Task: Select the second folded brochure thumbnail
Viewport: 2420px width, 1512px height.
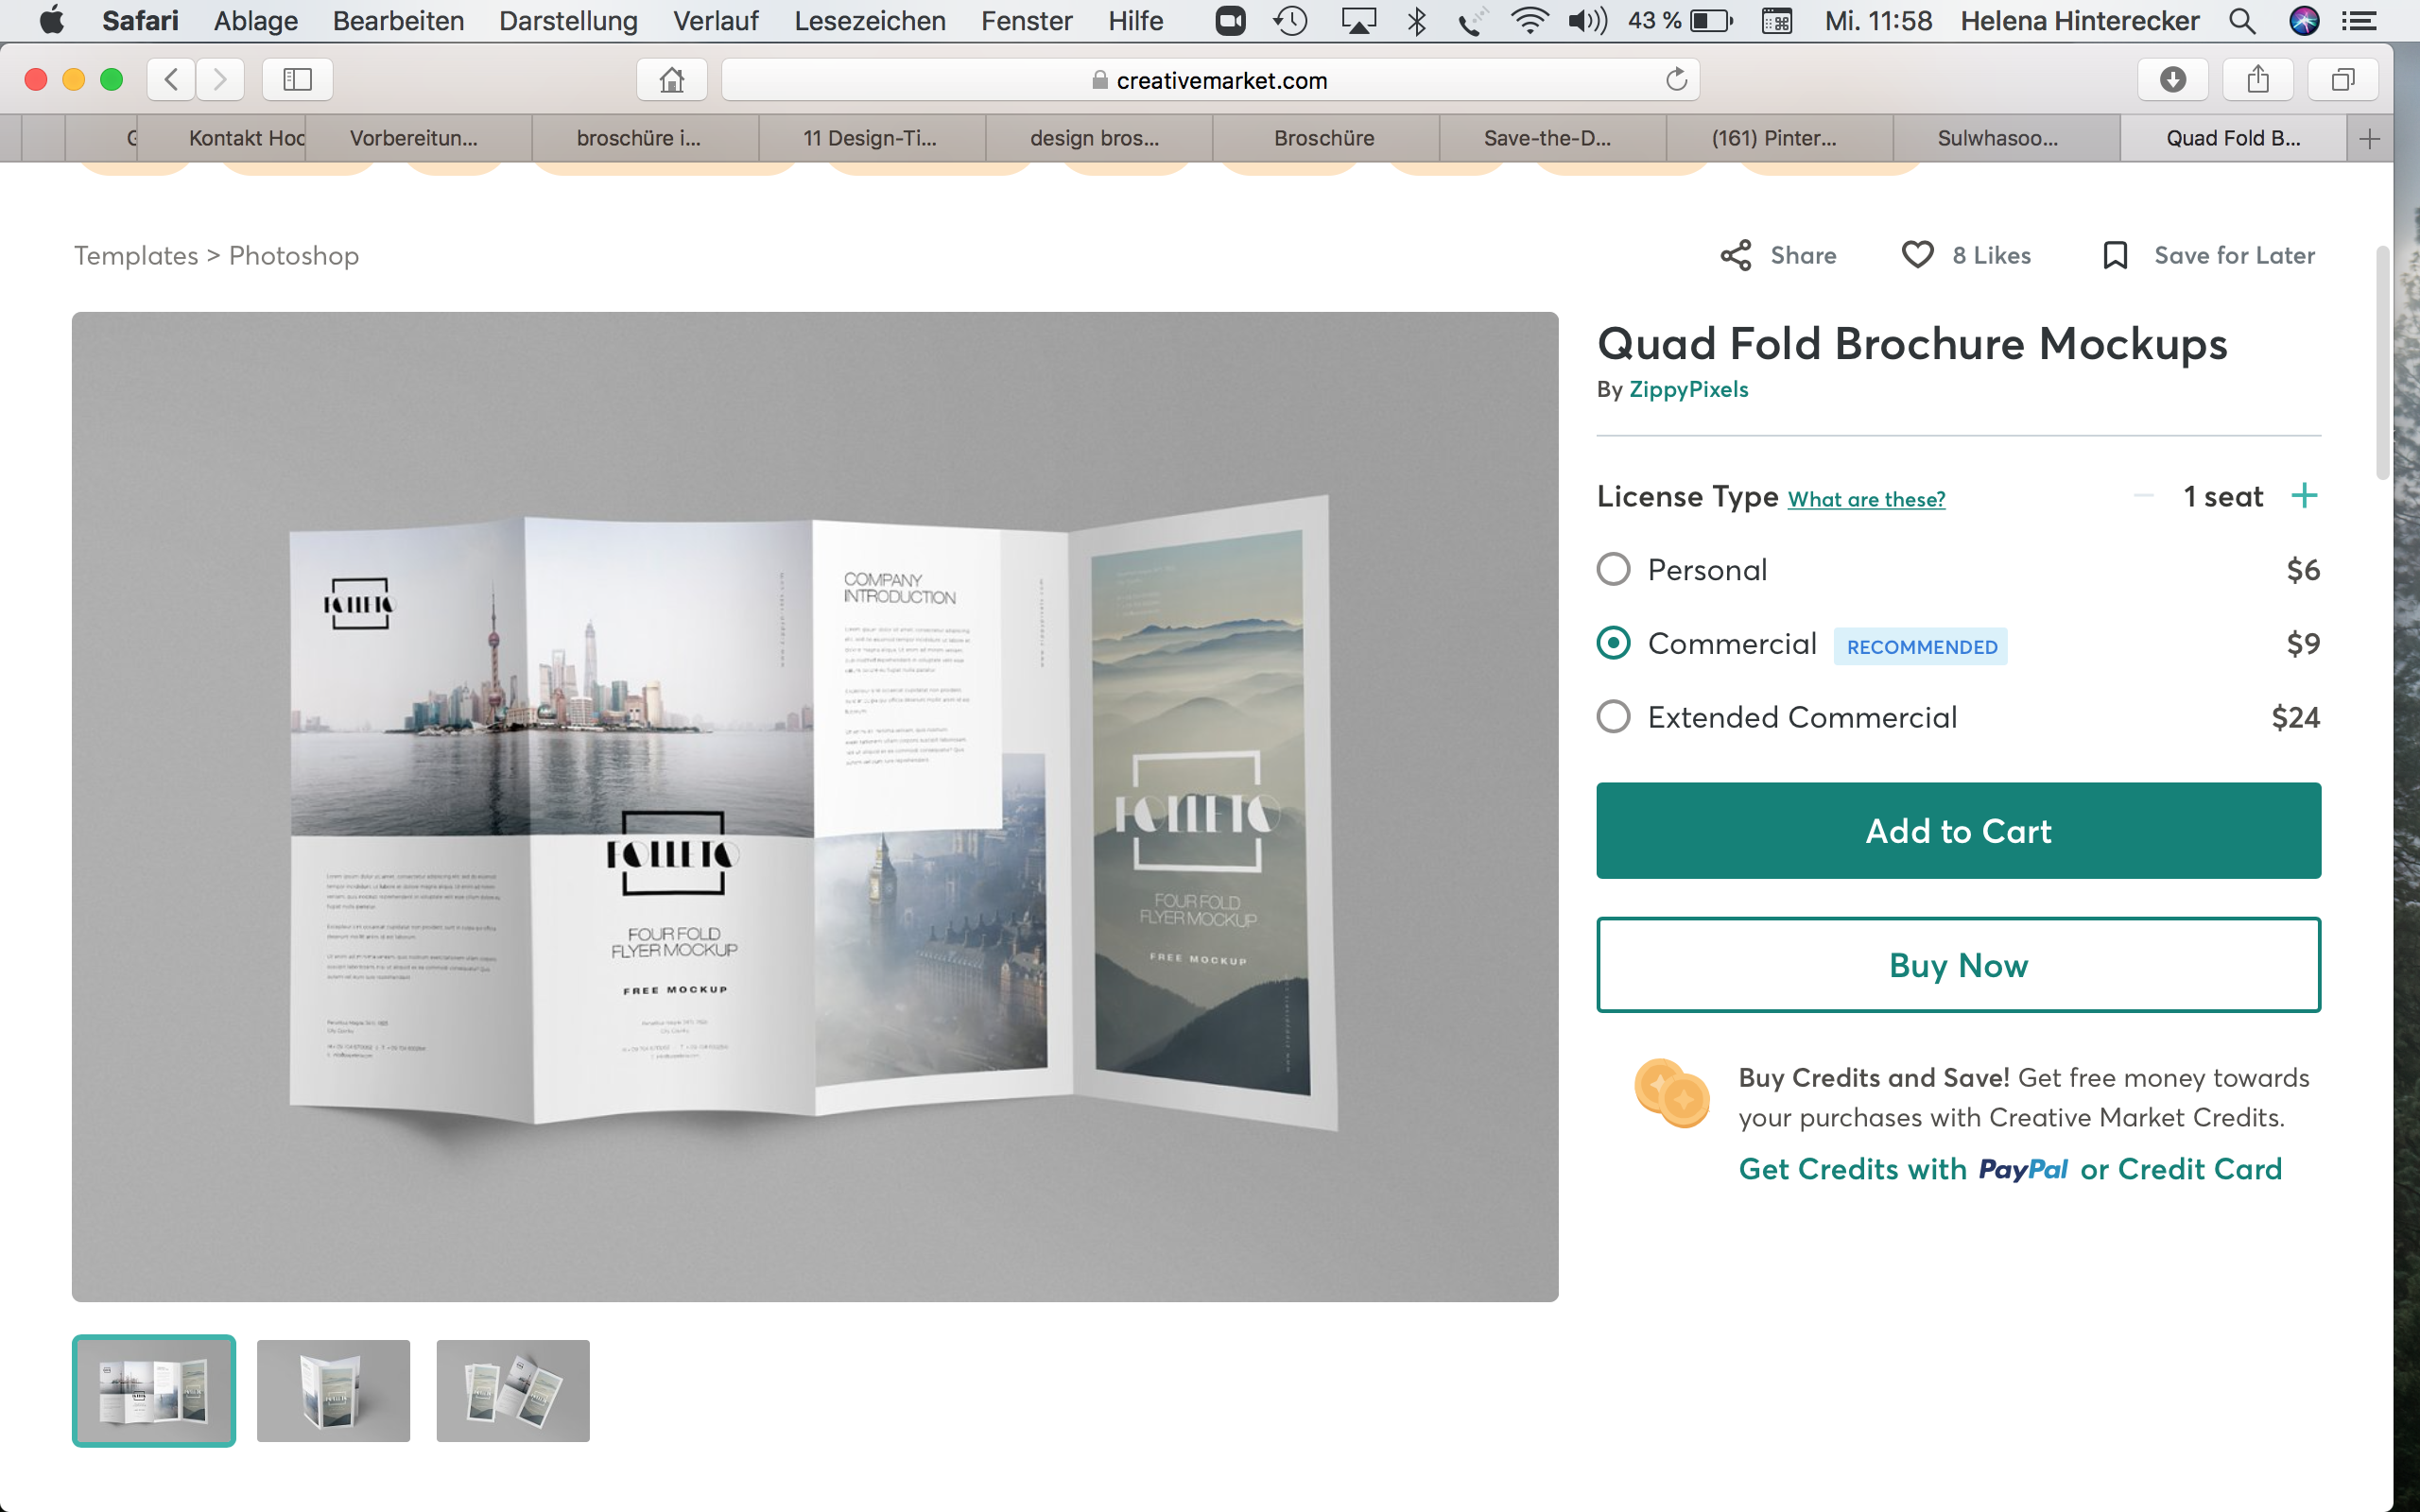Action: 333,1390
